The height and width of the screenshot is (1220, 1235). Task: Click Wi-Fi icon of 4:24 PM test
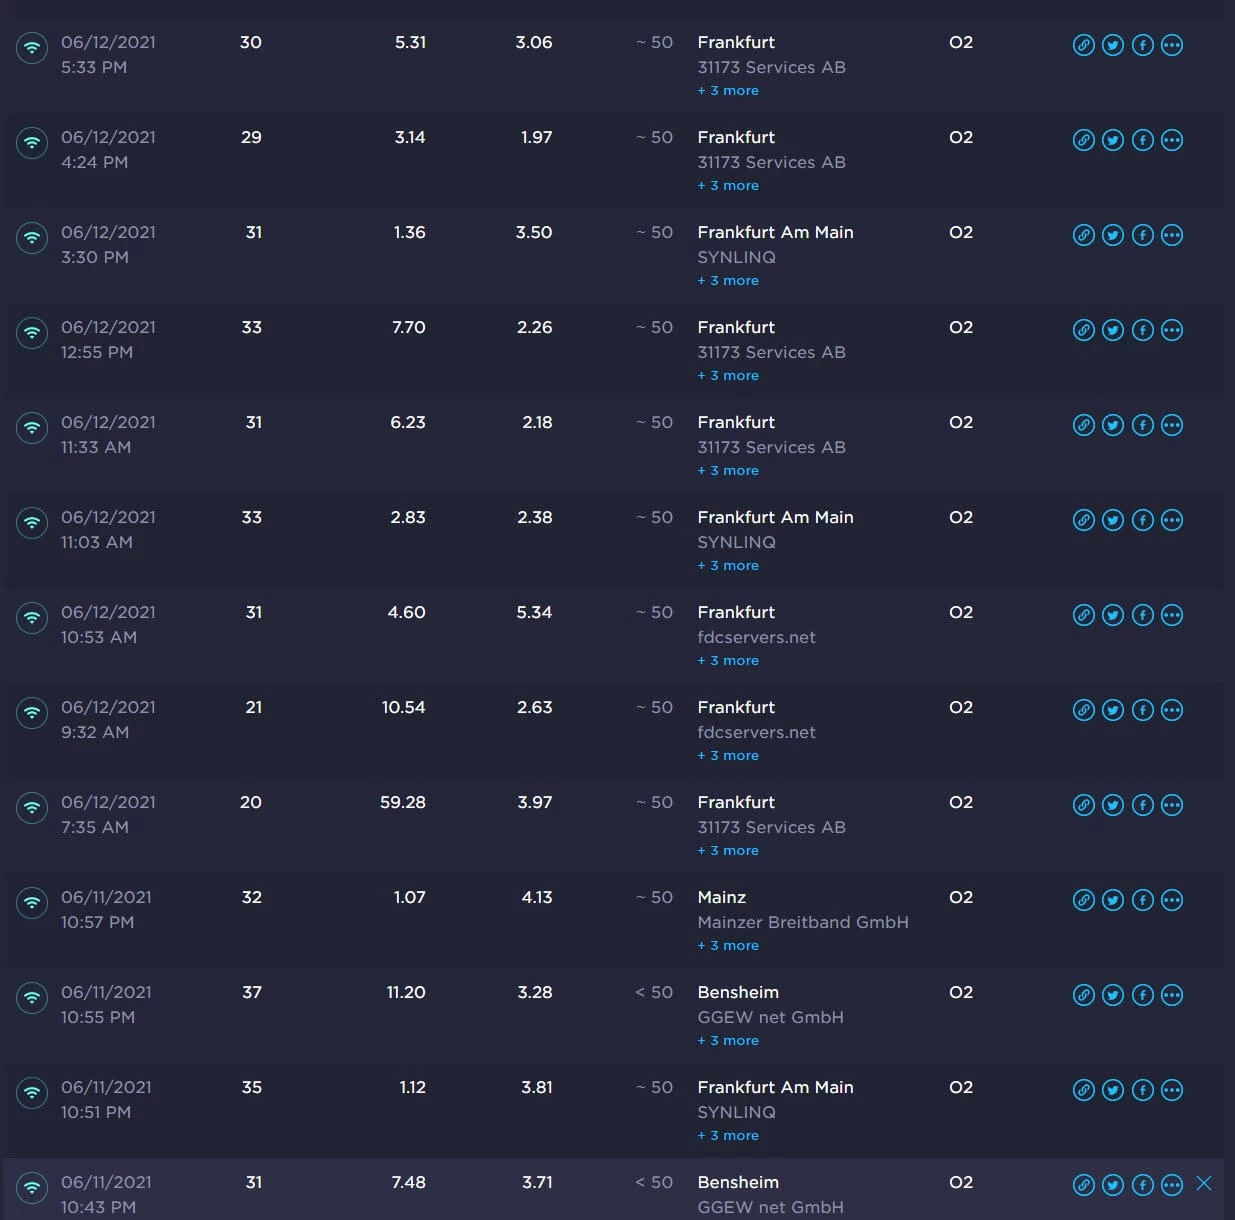pos(32,142)
